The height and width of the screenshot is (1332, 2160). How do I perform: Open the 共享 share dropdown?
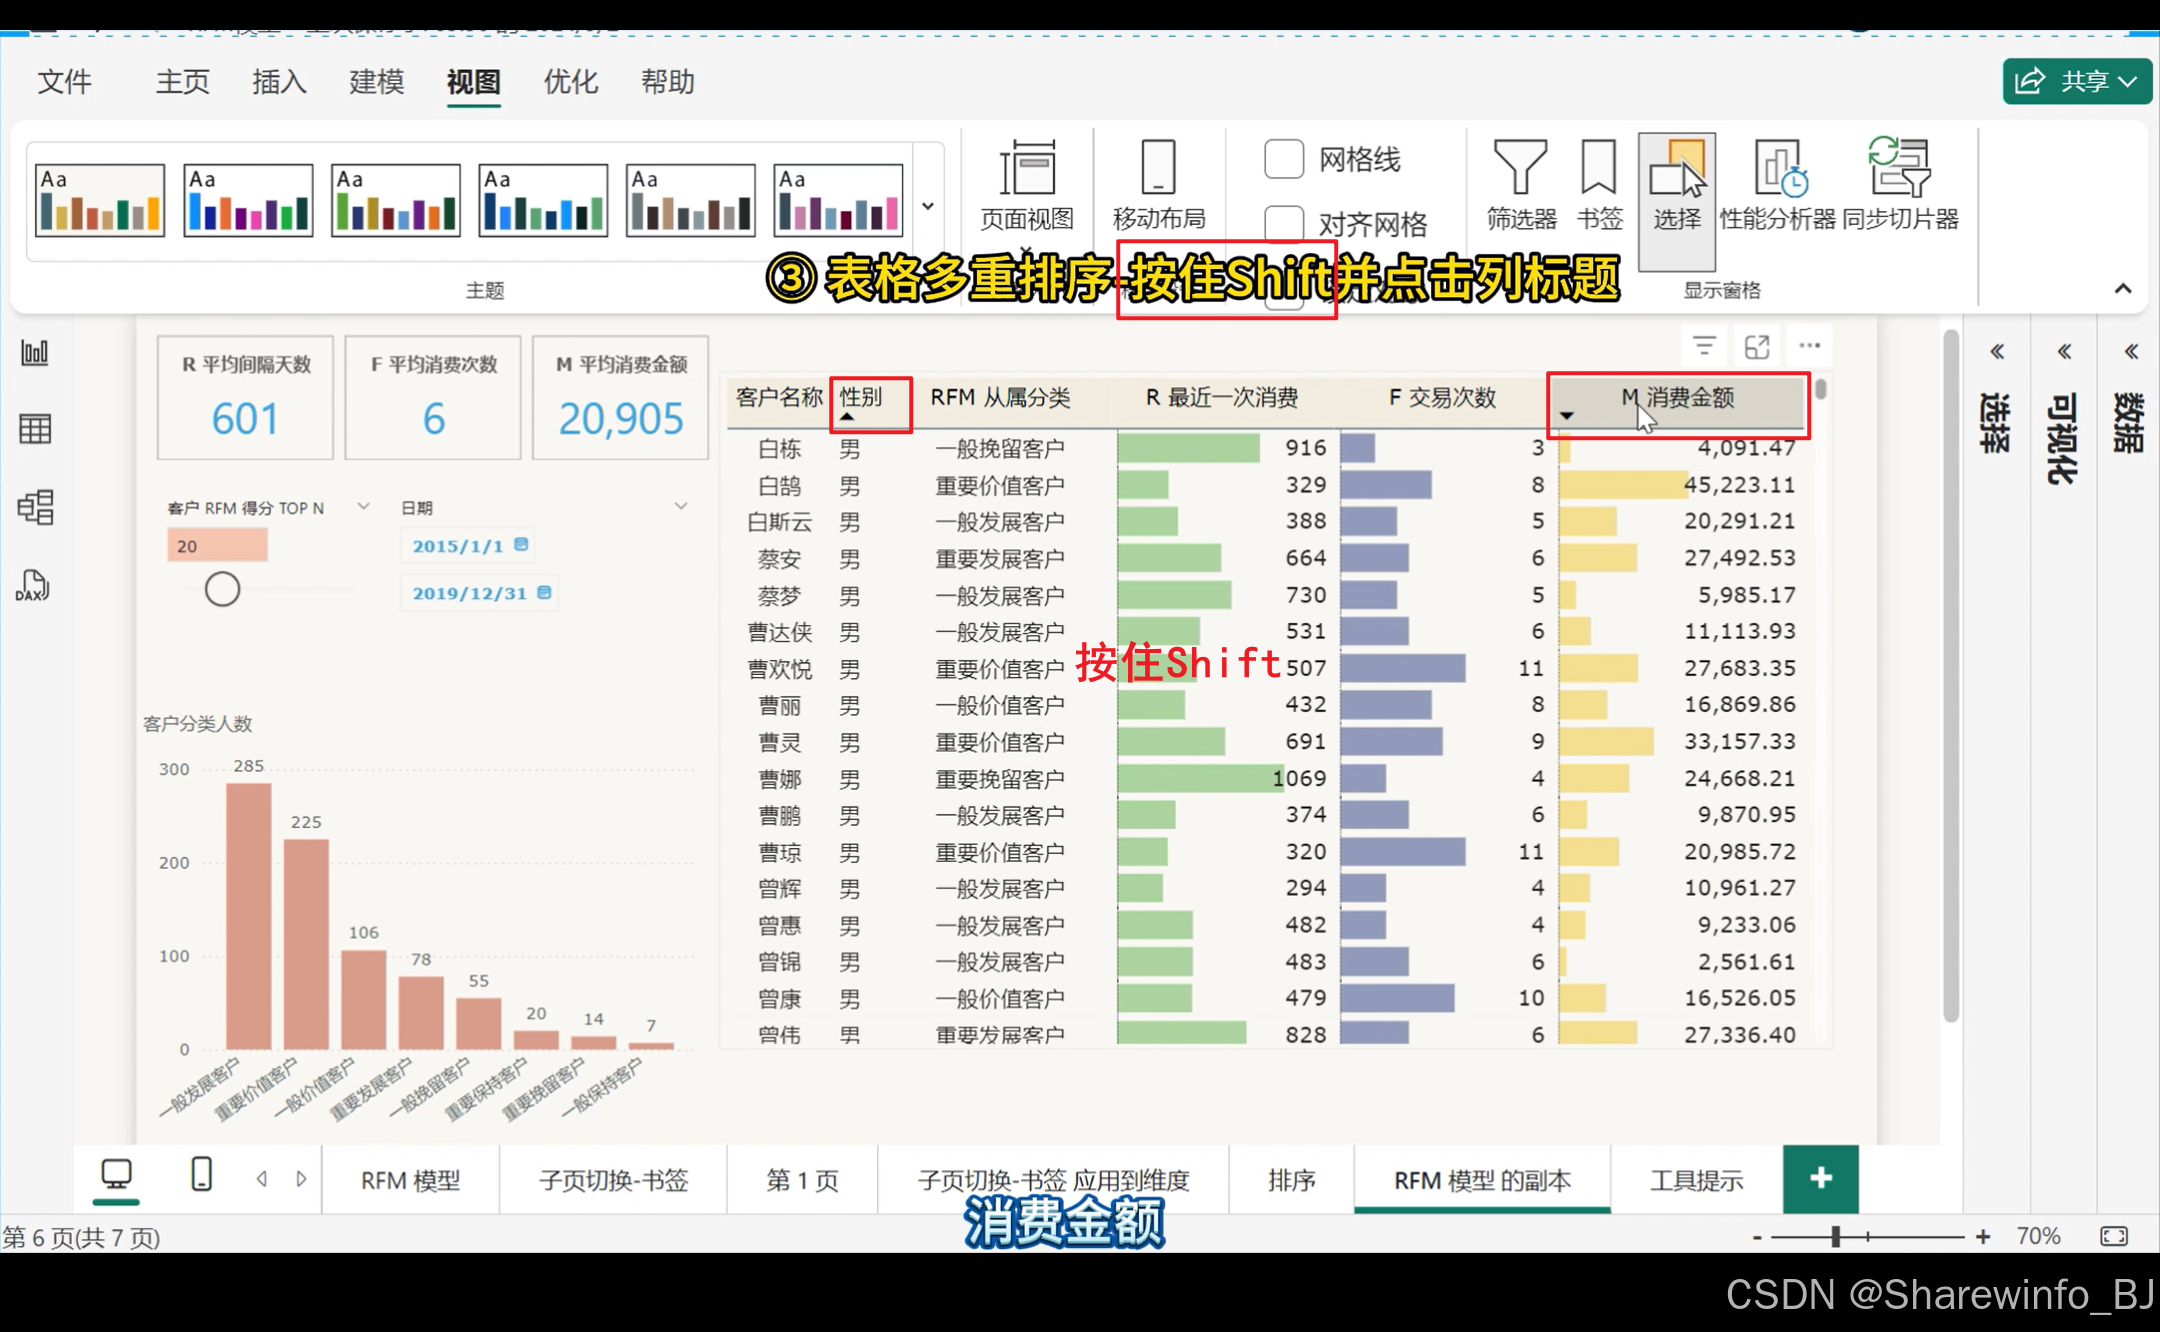point(2077,81)
